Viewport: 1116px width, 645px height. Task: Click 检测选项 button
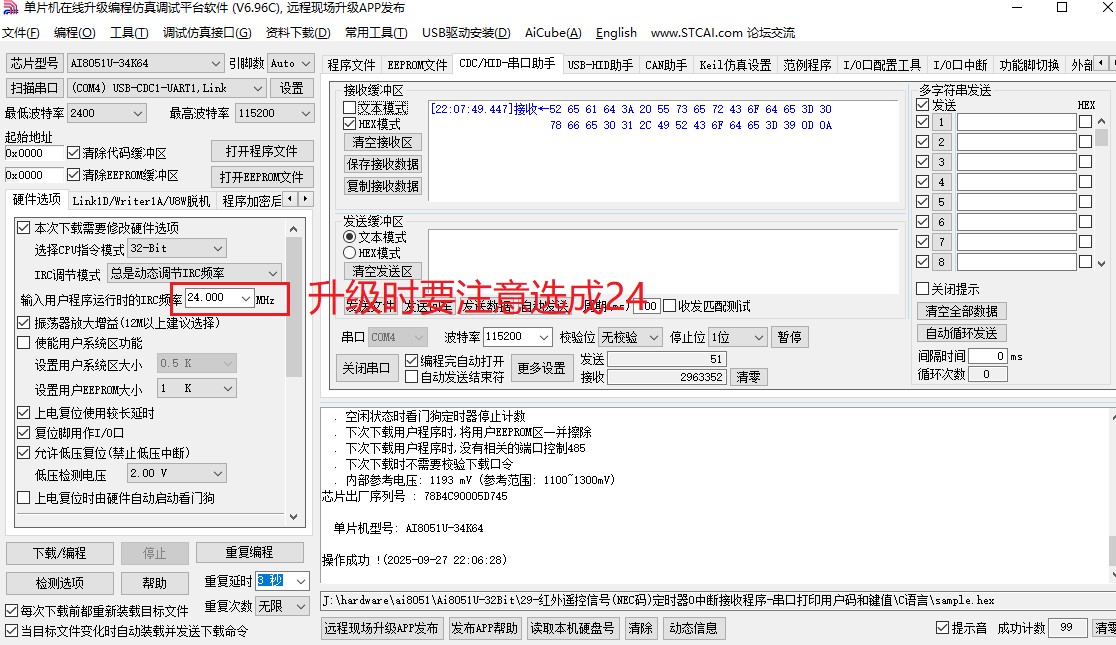(x=60, y=583)
